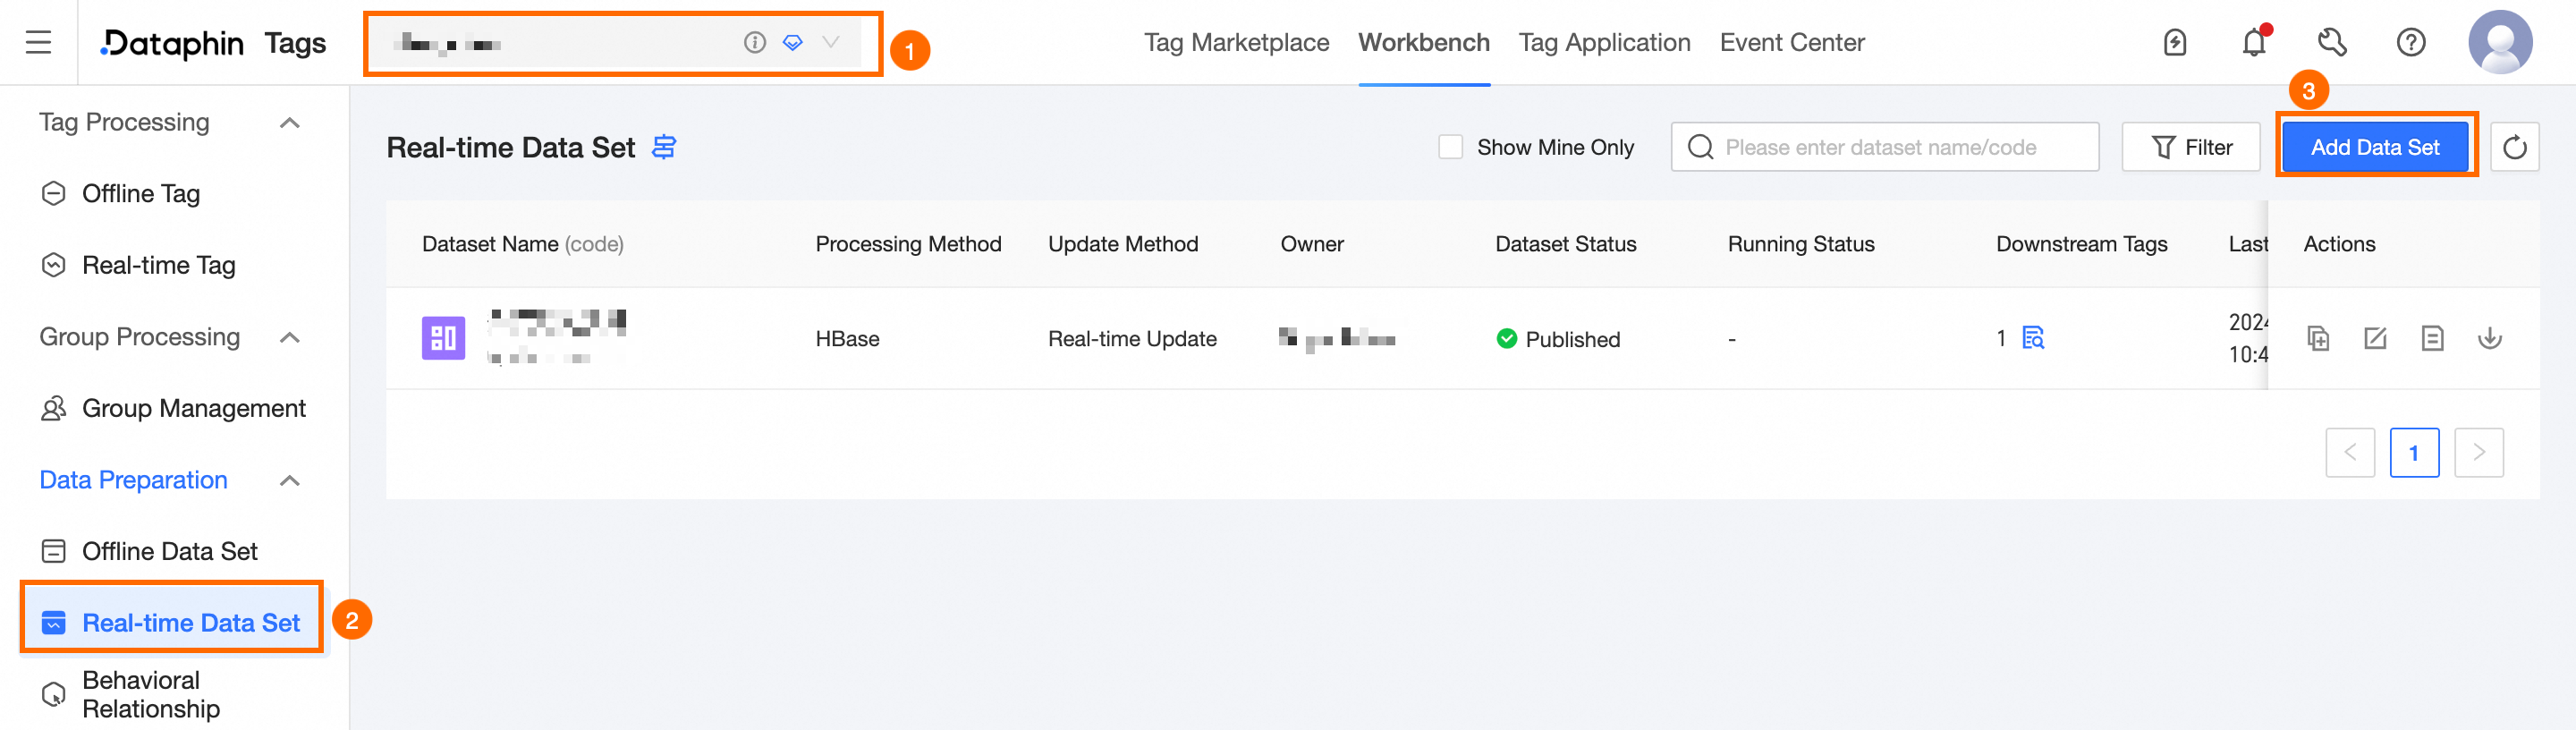
Task: Click the Add Data Set button
Action: 2375,147
